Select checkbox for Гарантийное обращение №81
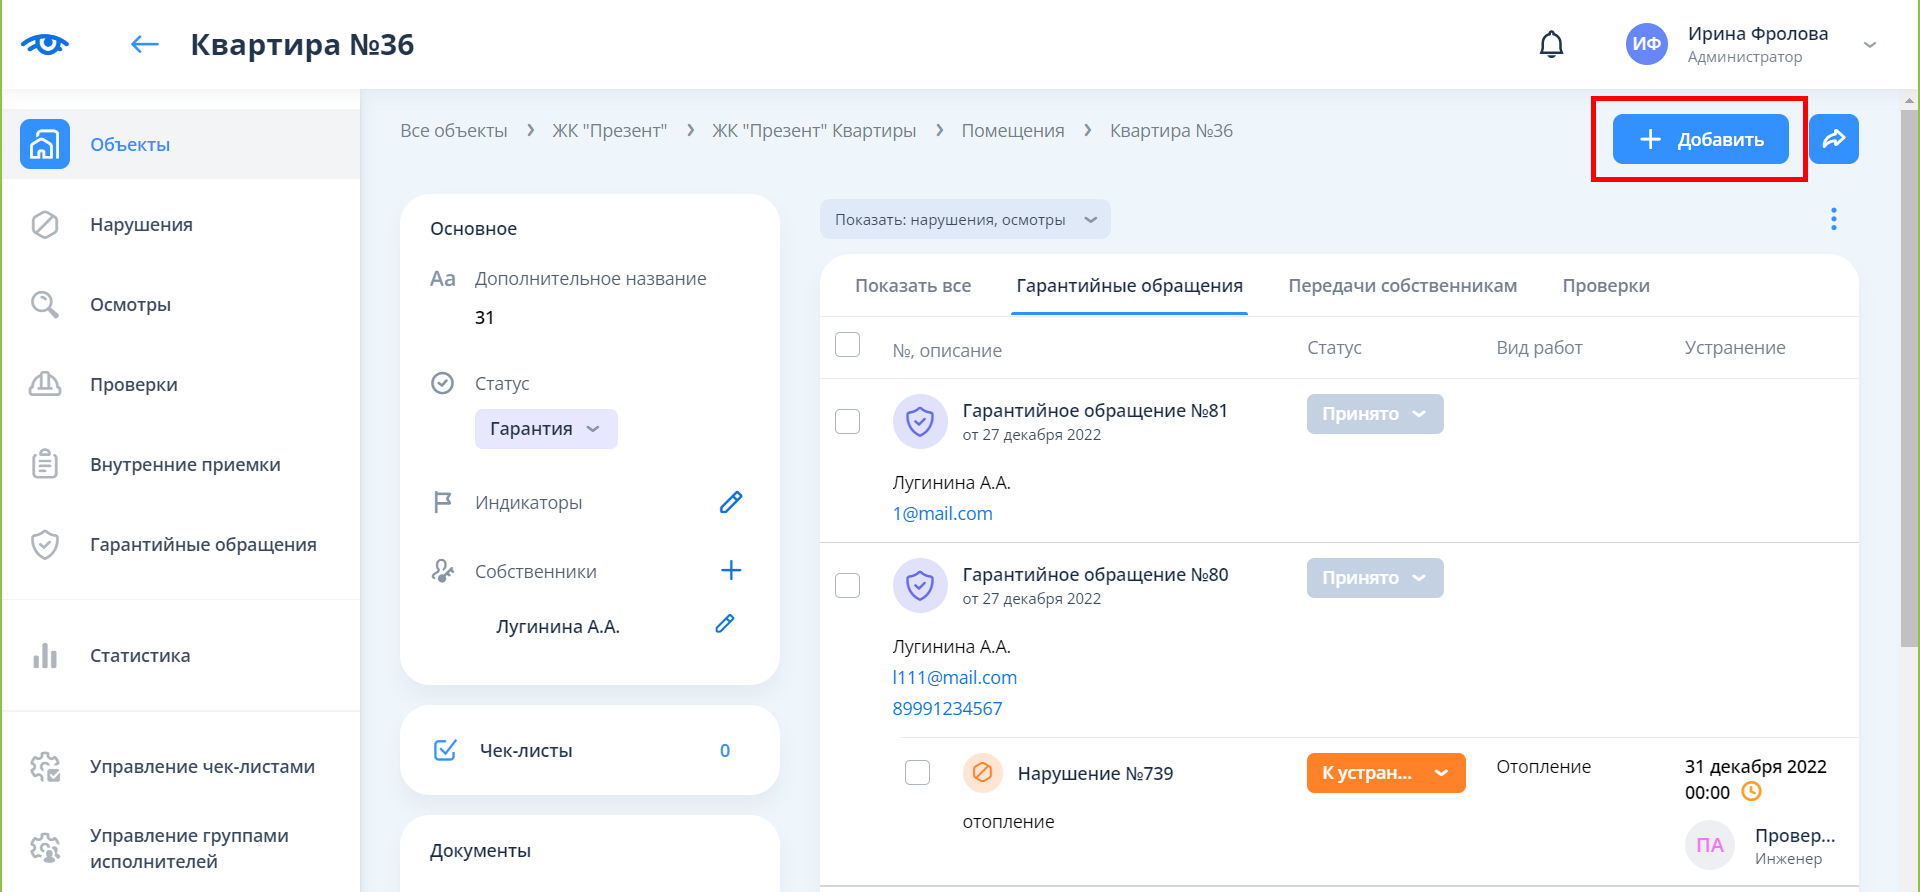1920x892 pixels. pyautogui.click(x=847, y=421)
